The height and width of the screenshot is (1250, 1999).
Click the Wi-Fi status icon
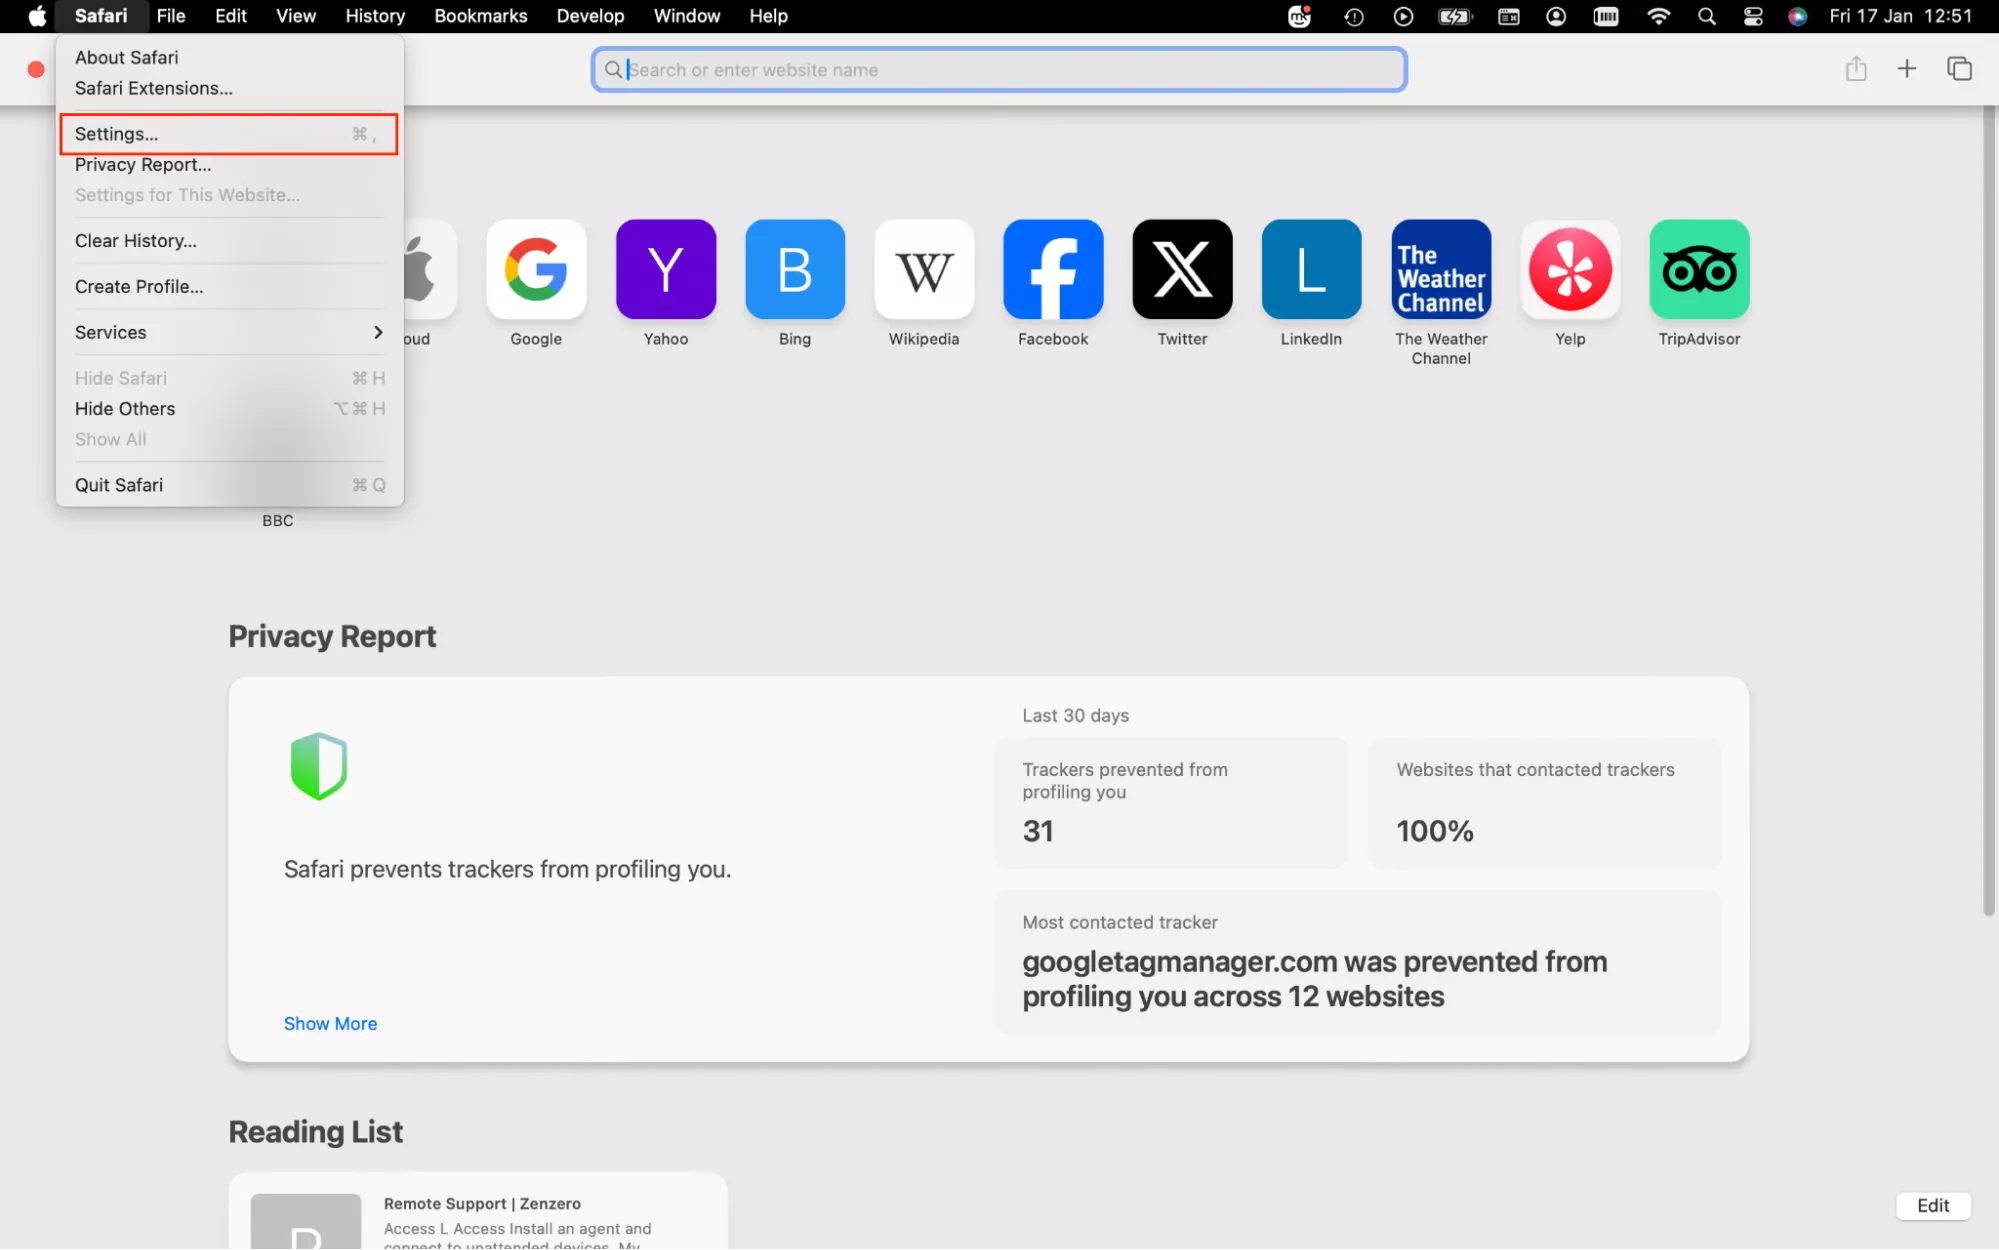click(x=1658, y=16)
